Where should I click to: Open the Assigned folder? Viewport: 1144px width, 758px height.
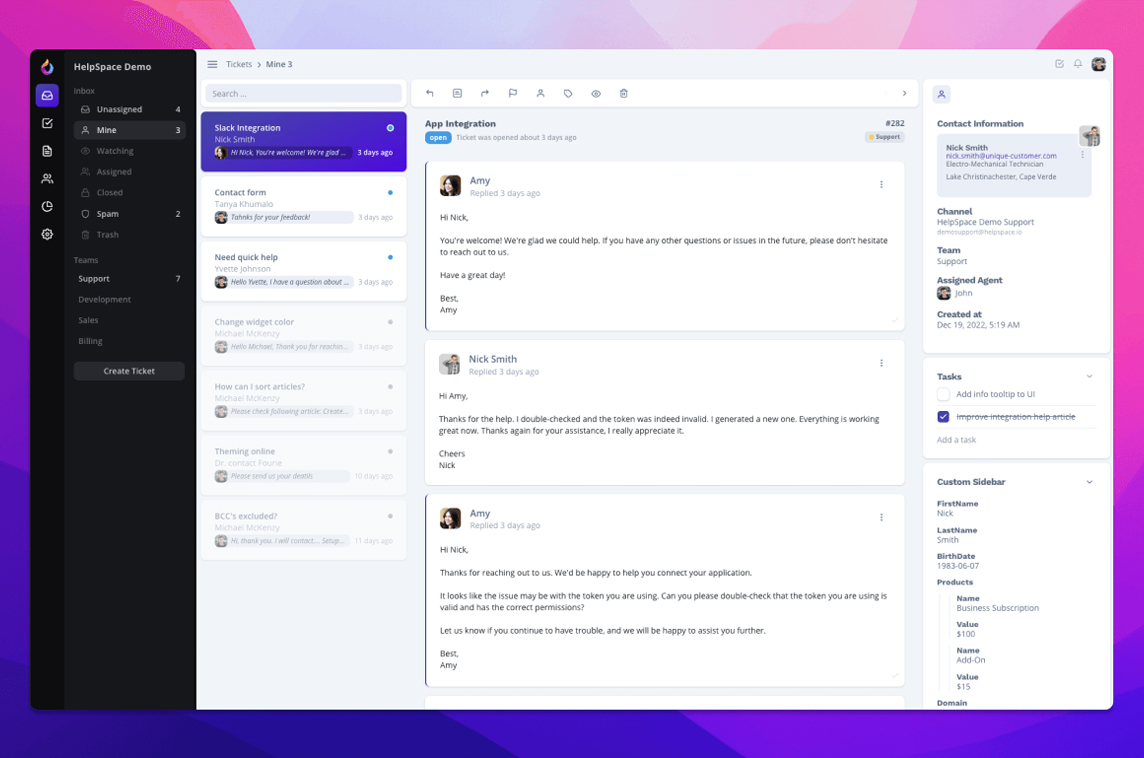pos(129,171)
